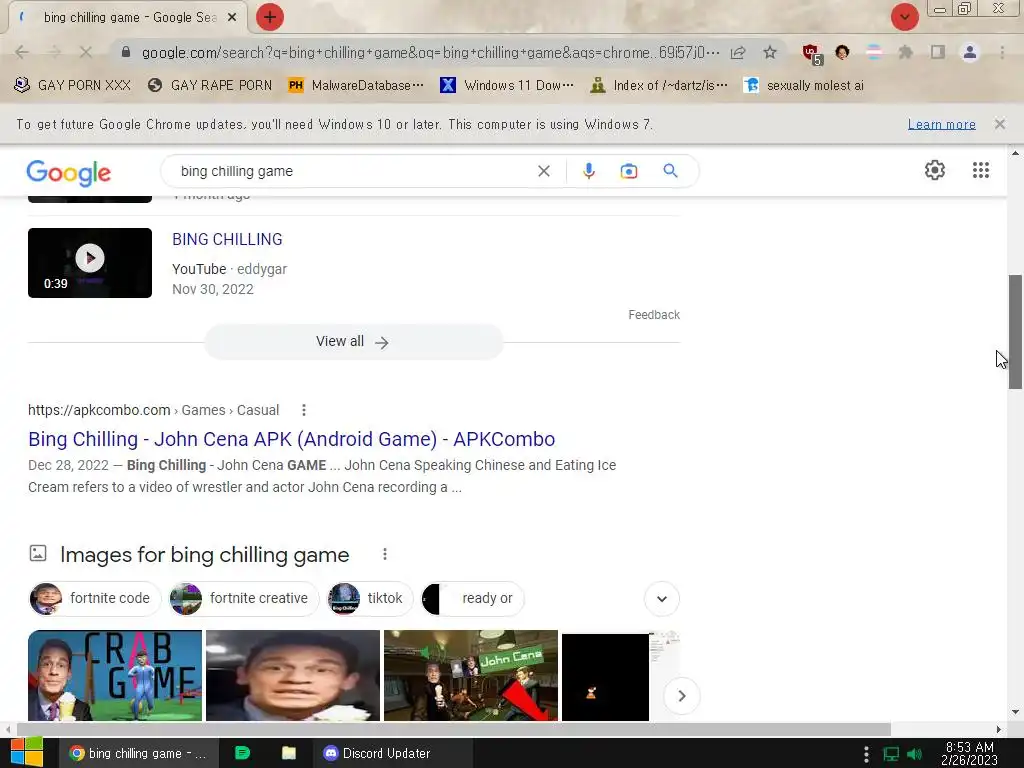Select the 'tiktok' image chip
This screenshot has width=1024, height=768.
[370, 598]
